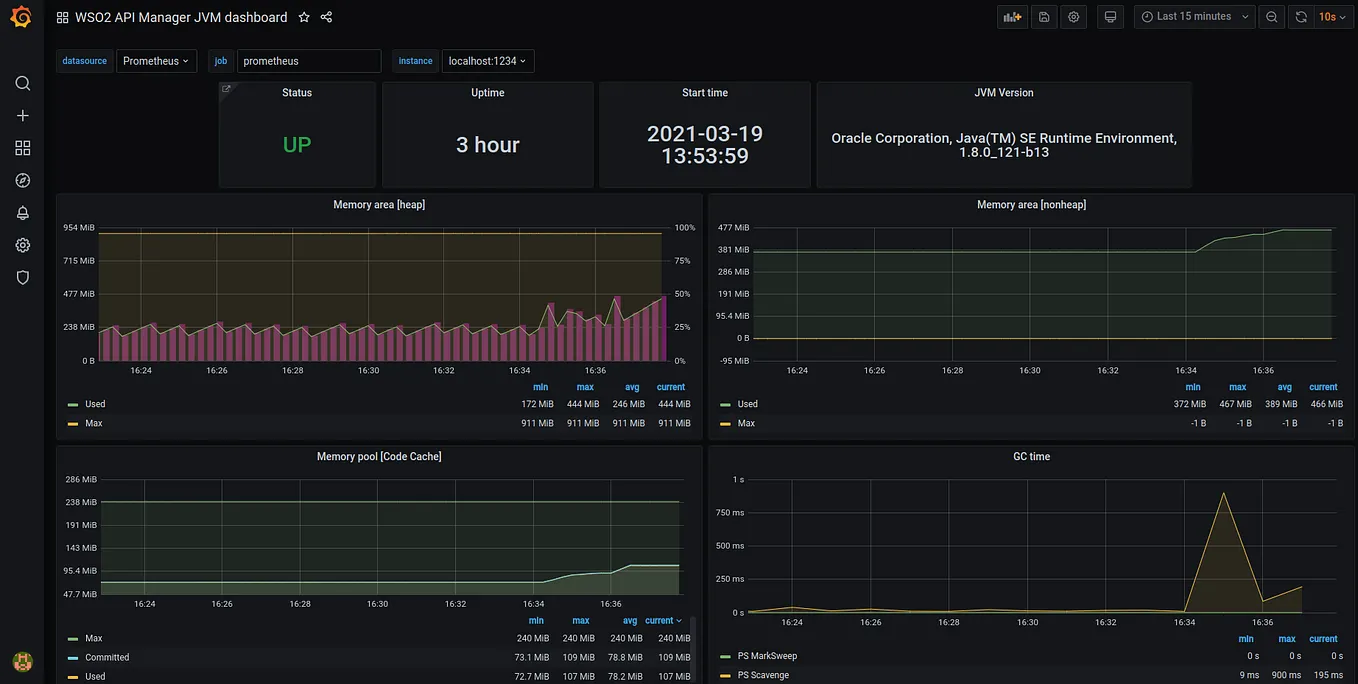Toggle Used series in heap legend
This screenshot has width=1358, height=684.
[x=95, y=404]
